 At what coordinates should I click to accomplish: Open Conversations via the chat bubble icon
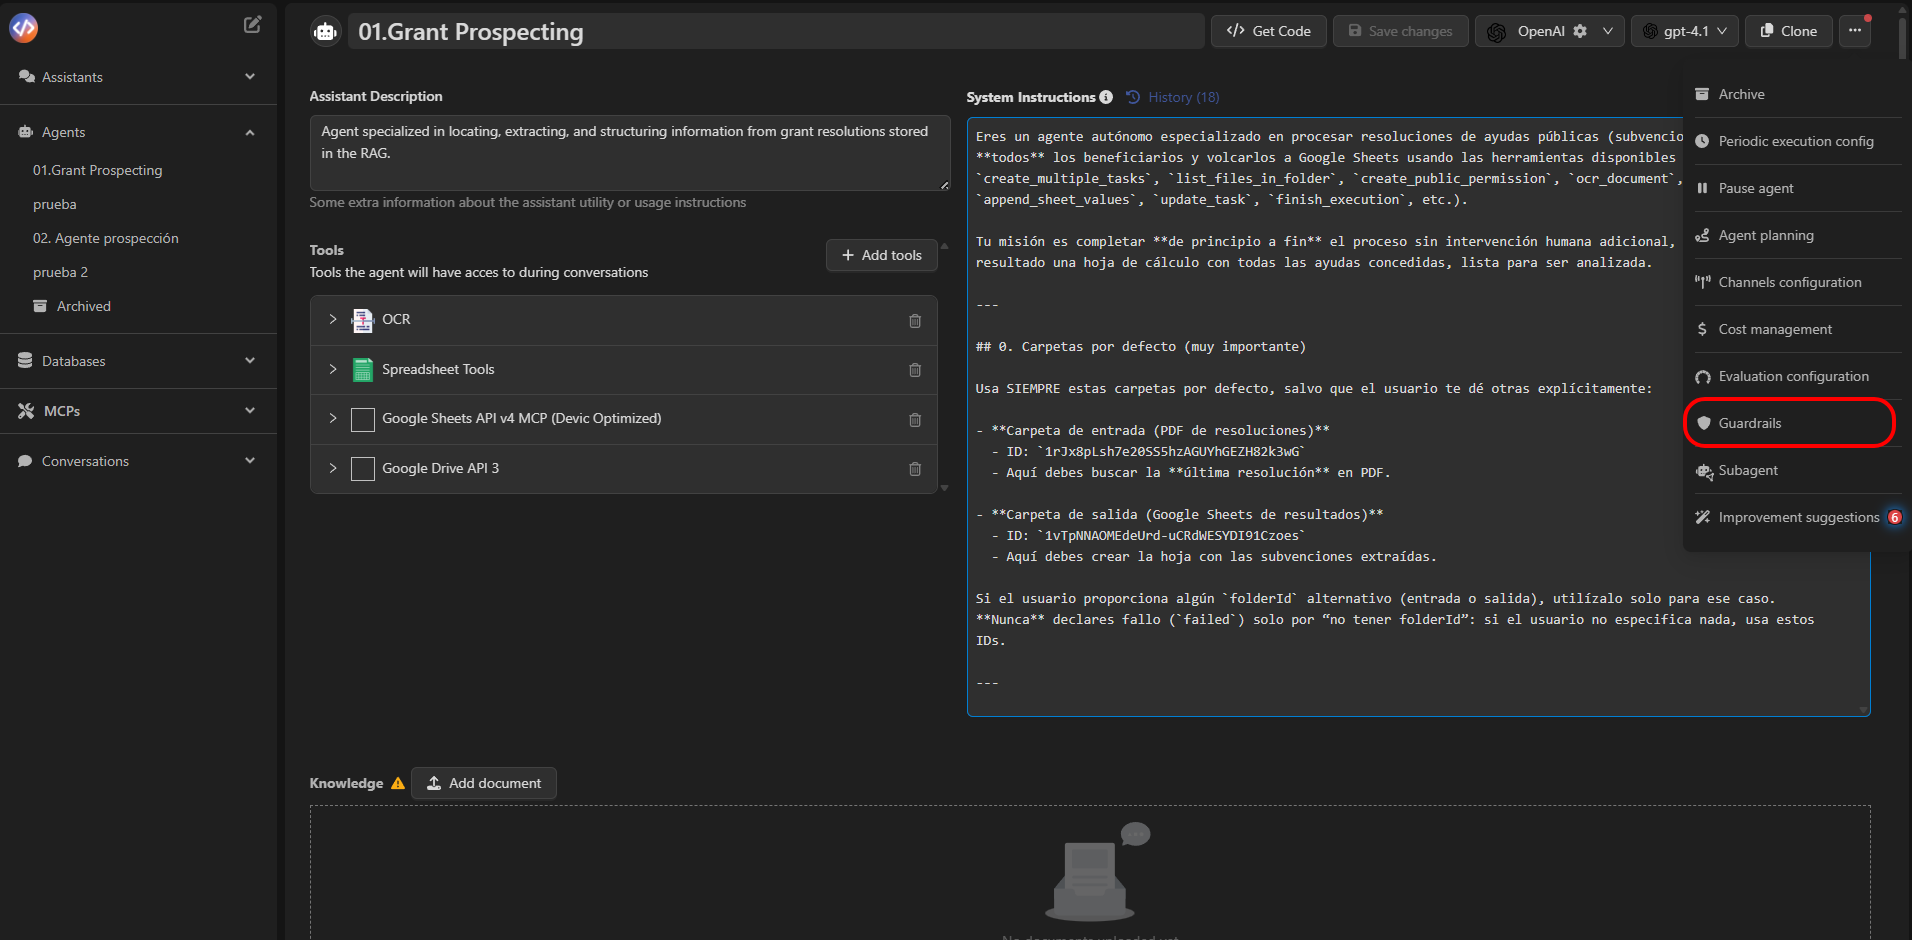pos(24,460)
